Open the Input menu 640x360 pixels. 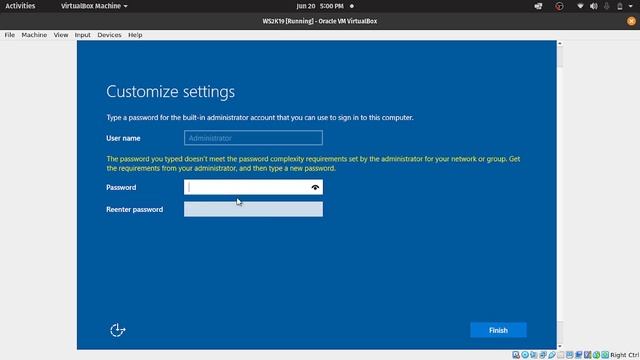coord(82,35)
